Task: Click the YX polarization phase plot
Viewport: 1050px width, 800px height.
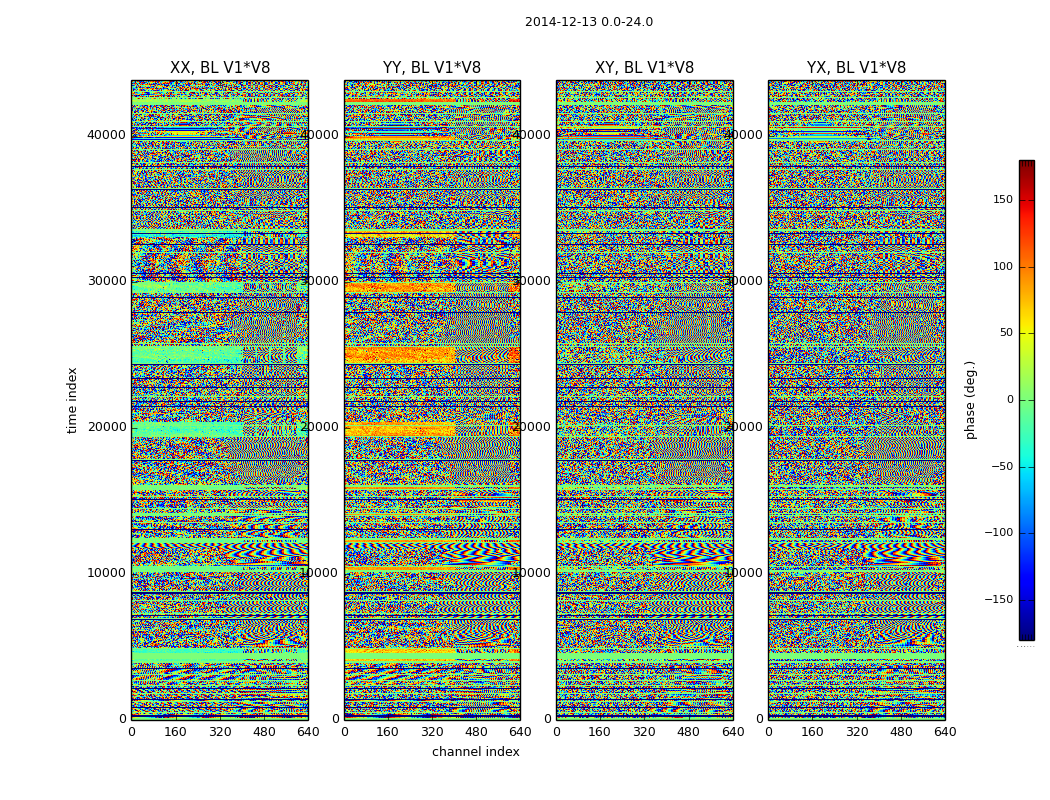Action: (856, 400)
